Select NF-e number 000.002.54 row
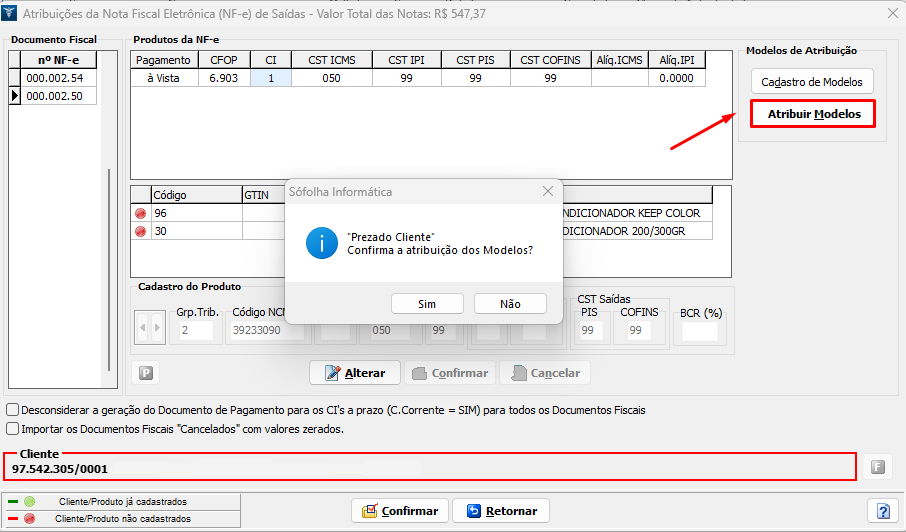Image resolution: width=906 pixels, height=532 pixels. coord(54,78)
